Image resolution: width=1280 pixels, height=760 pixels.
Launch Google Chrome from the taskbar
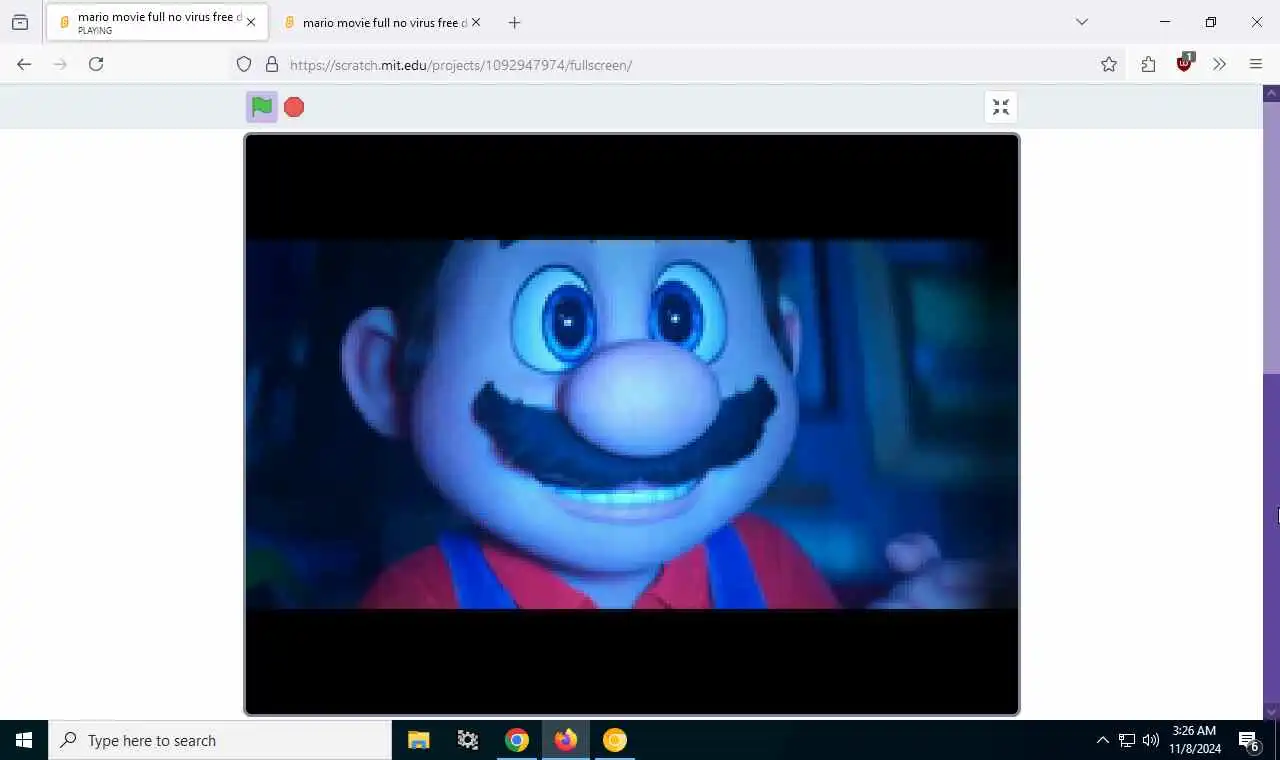[516, 740]
